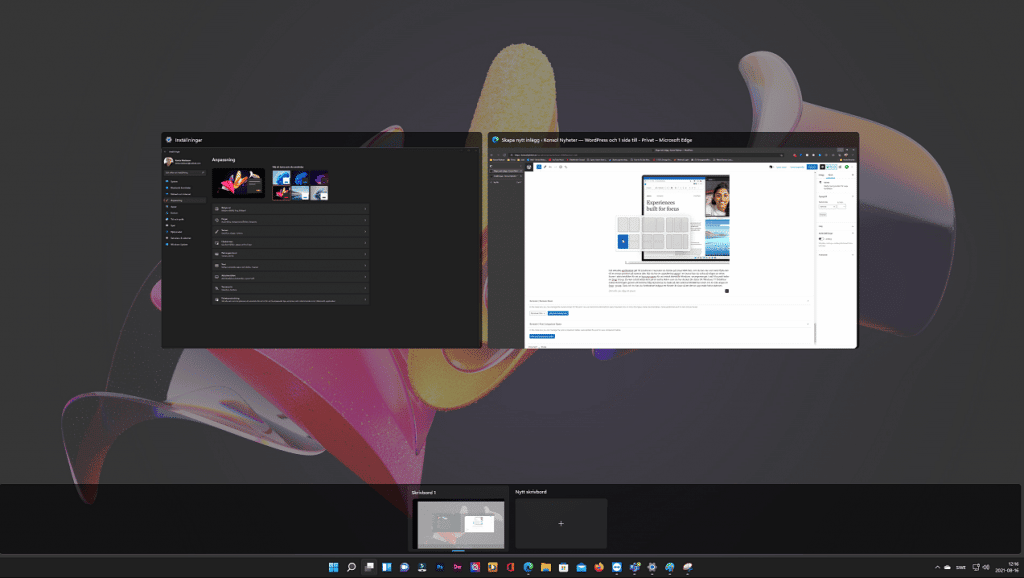Open TeamViewer from the taskbar
Viewport: 1024px width, 578px height.
[x=616, y=567]
